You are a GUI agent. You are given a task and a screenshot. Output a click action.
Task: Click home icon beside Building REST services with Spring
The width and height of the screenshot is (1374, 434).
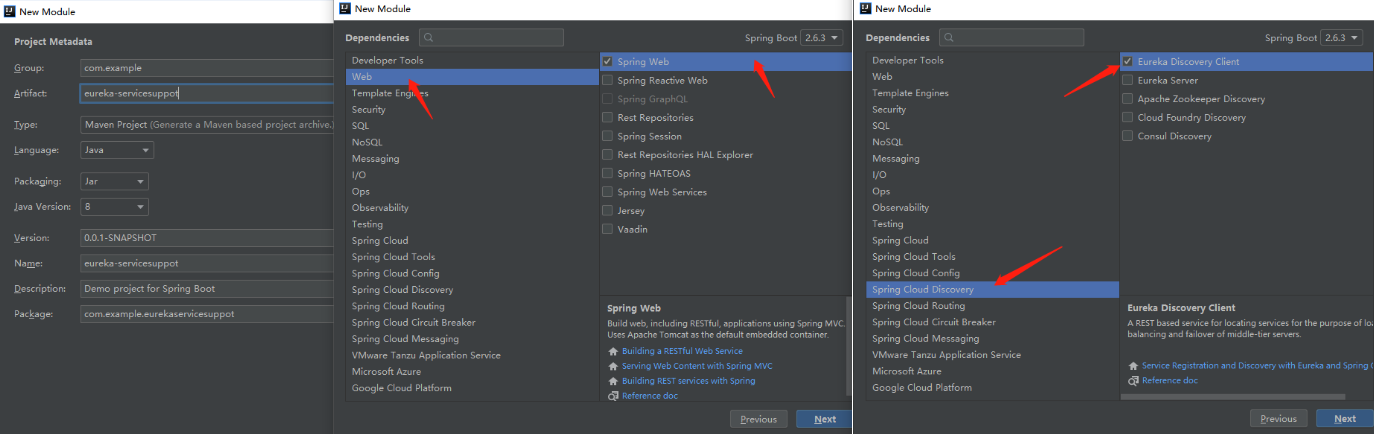(x=613, y=381)
